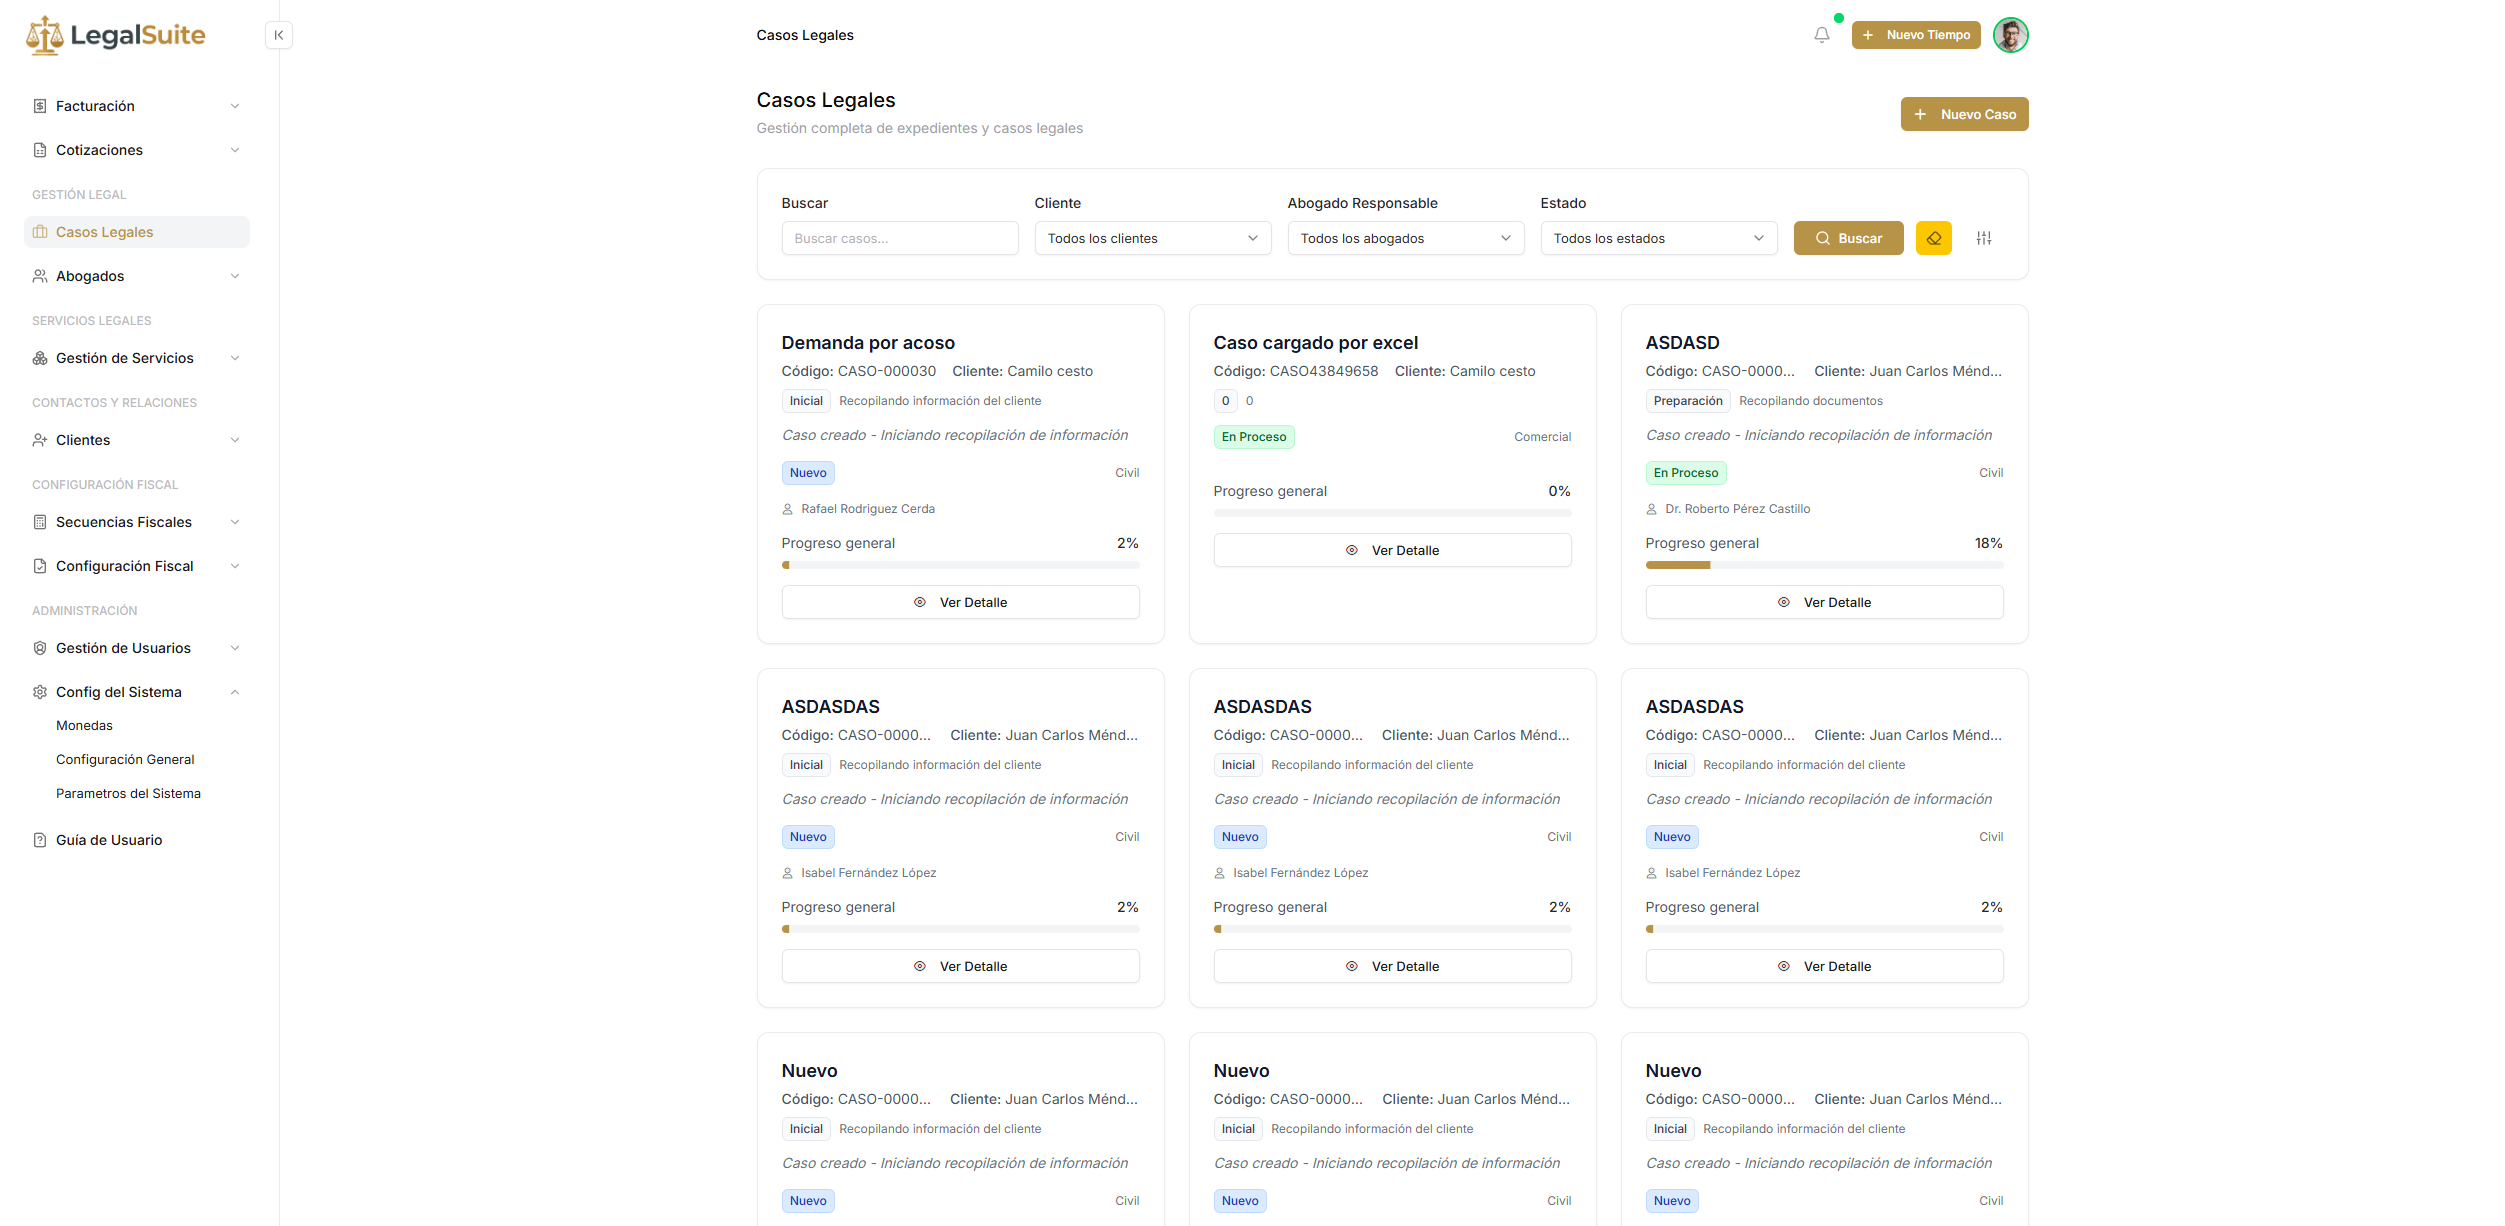Image resolution: width=2505 pixels, height=1226 pixels.
Task: Collapse the sidebar with the arrow icon
Action: [279, 35]
